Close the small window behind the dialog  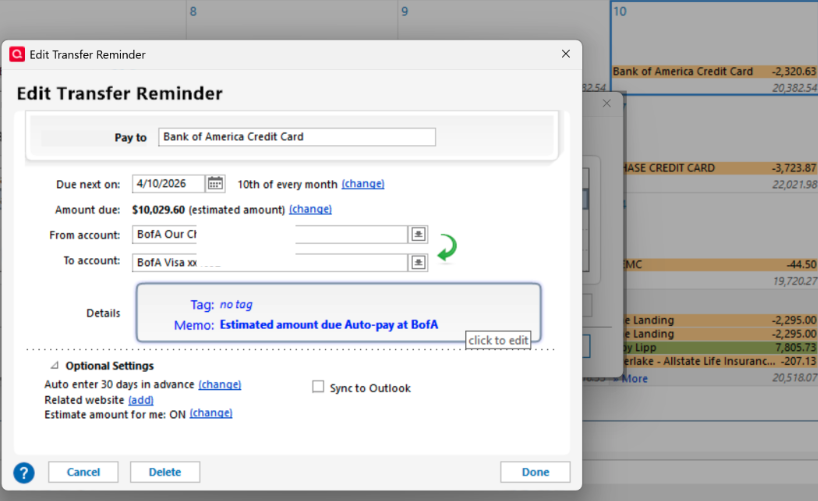point(606,103)
